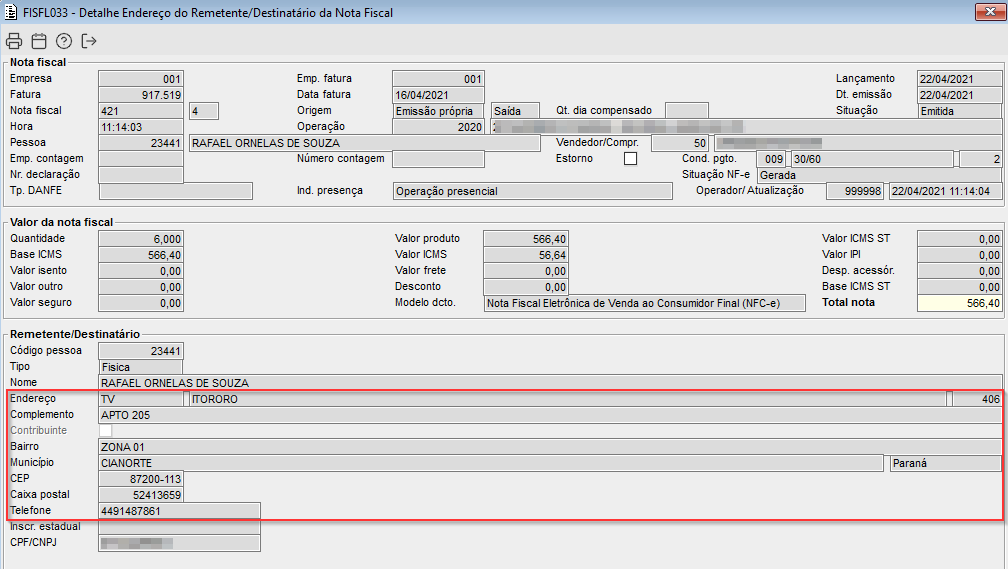Click the Nota fiscal field 421

click(141, 111)
